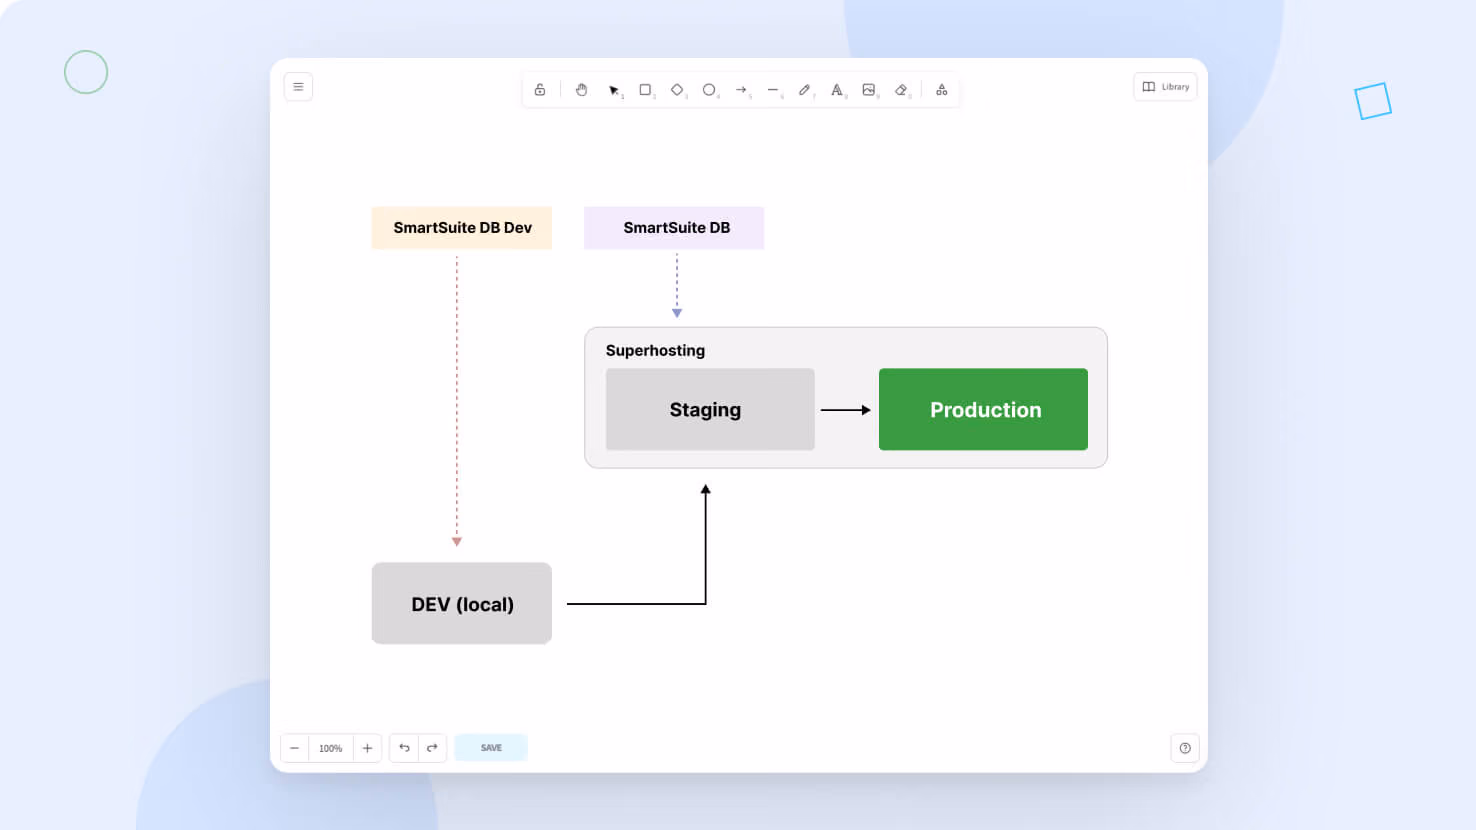Select the Staging box
The image size is (1476, 830).
(710, 409)
